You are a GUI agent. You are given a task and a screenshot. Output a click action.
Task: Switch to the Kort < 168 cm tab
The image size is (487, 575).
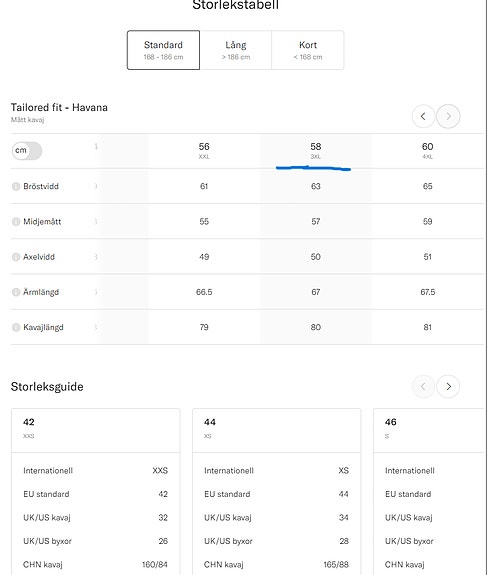click(308, 50)
